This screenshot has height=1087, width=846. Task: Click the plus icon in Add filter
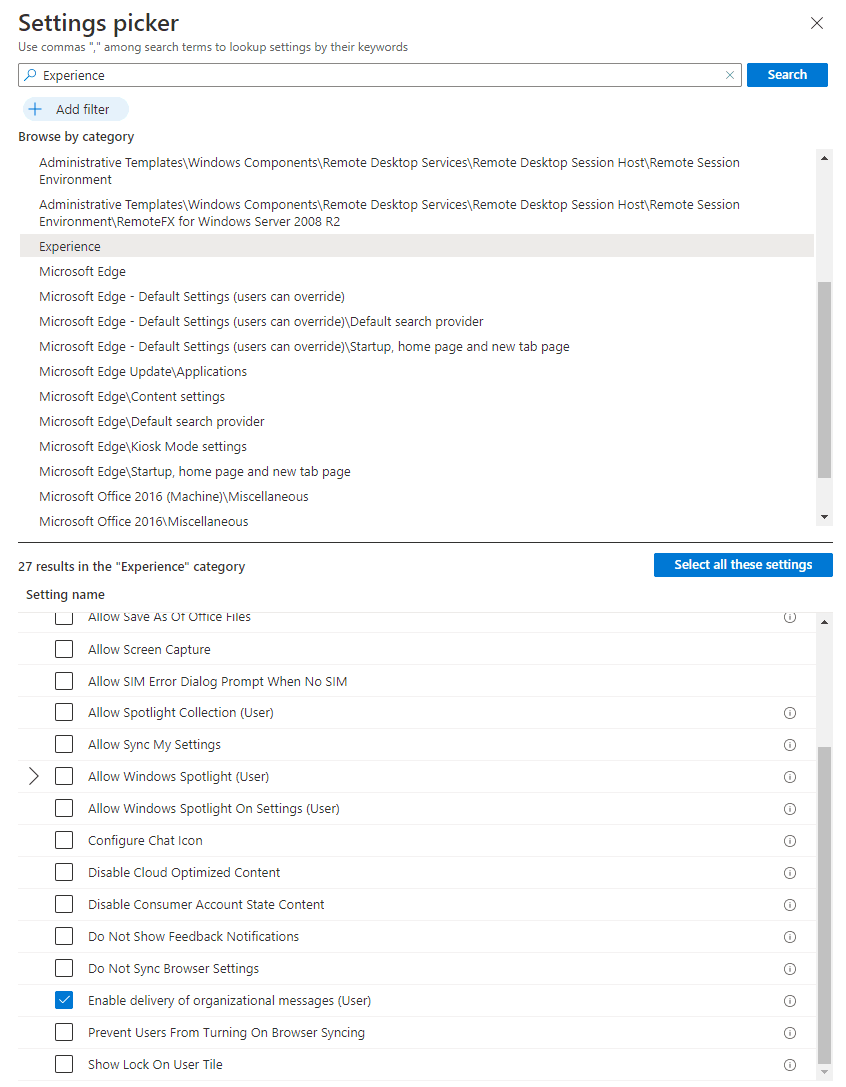coord(36,110)
